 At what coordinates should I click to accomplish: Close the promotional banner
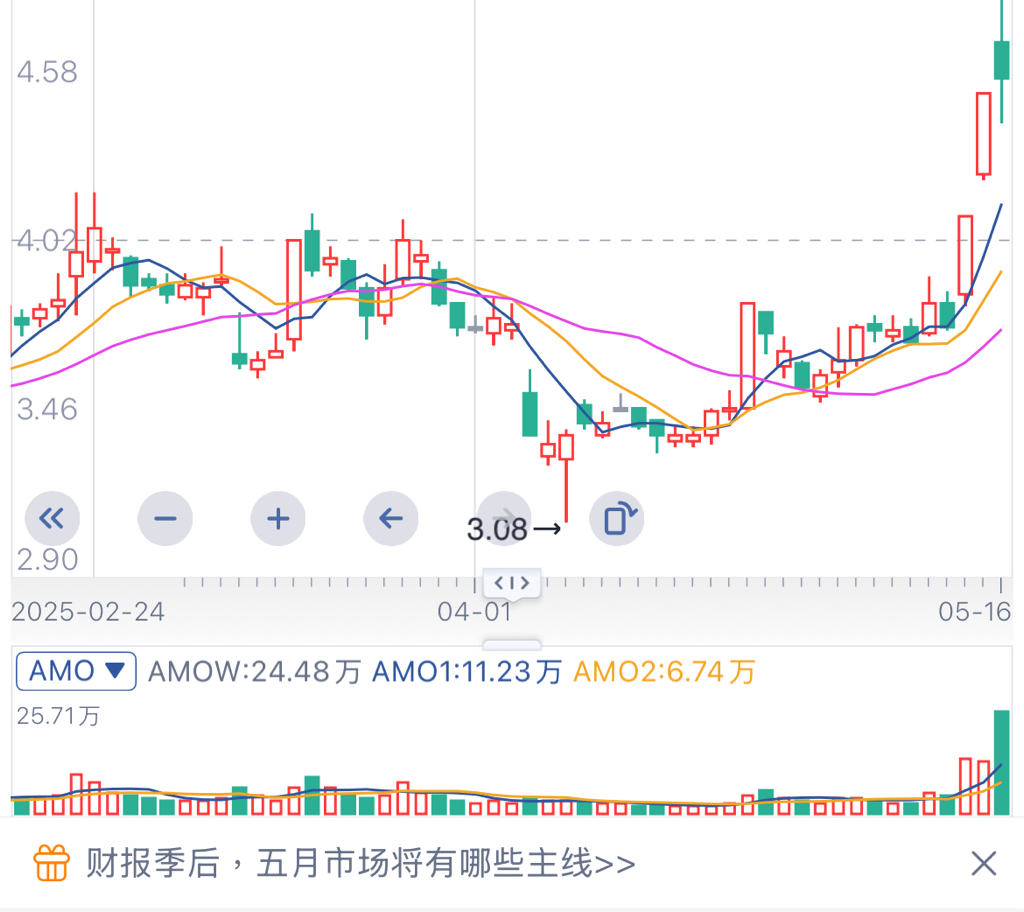(984, 864)
